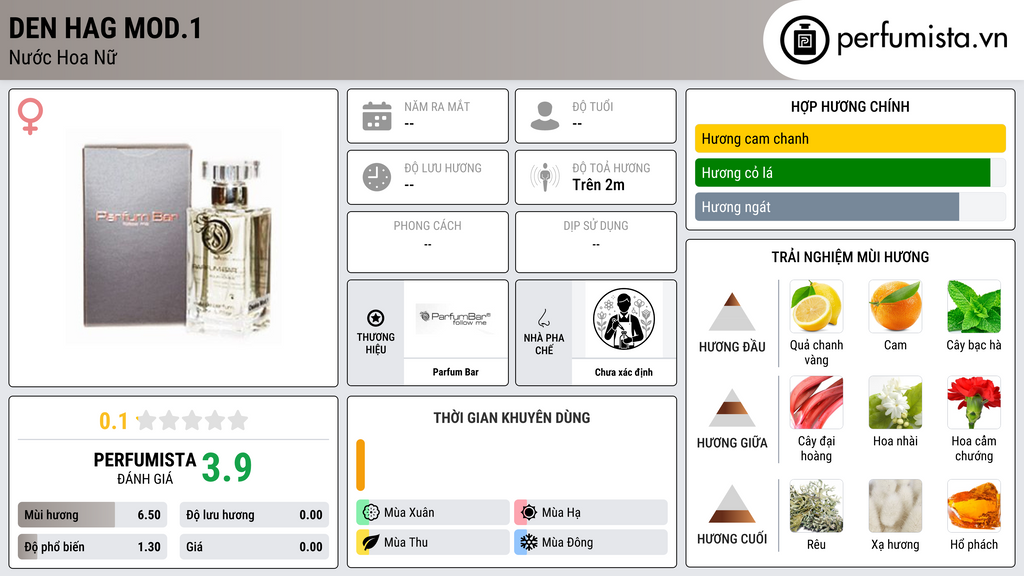Select the Xạ hương musk image

895,506
